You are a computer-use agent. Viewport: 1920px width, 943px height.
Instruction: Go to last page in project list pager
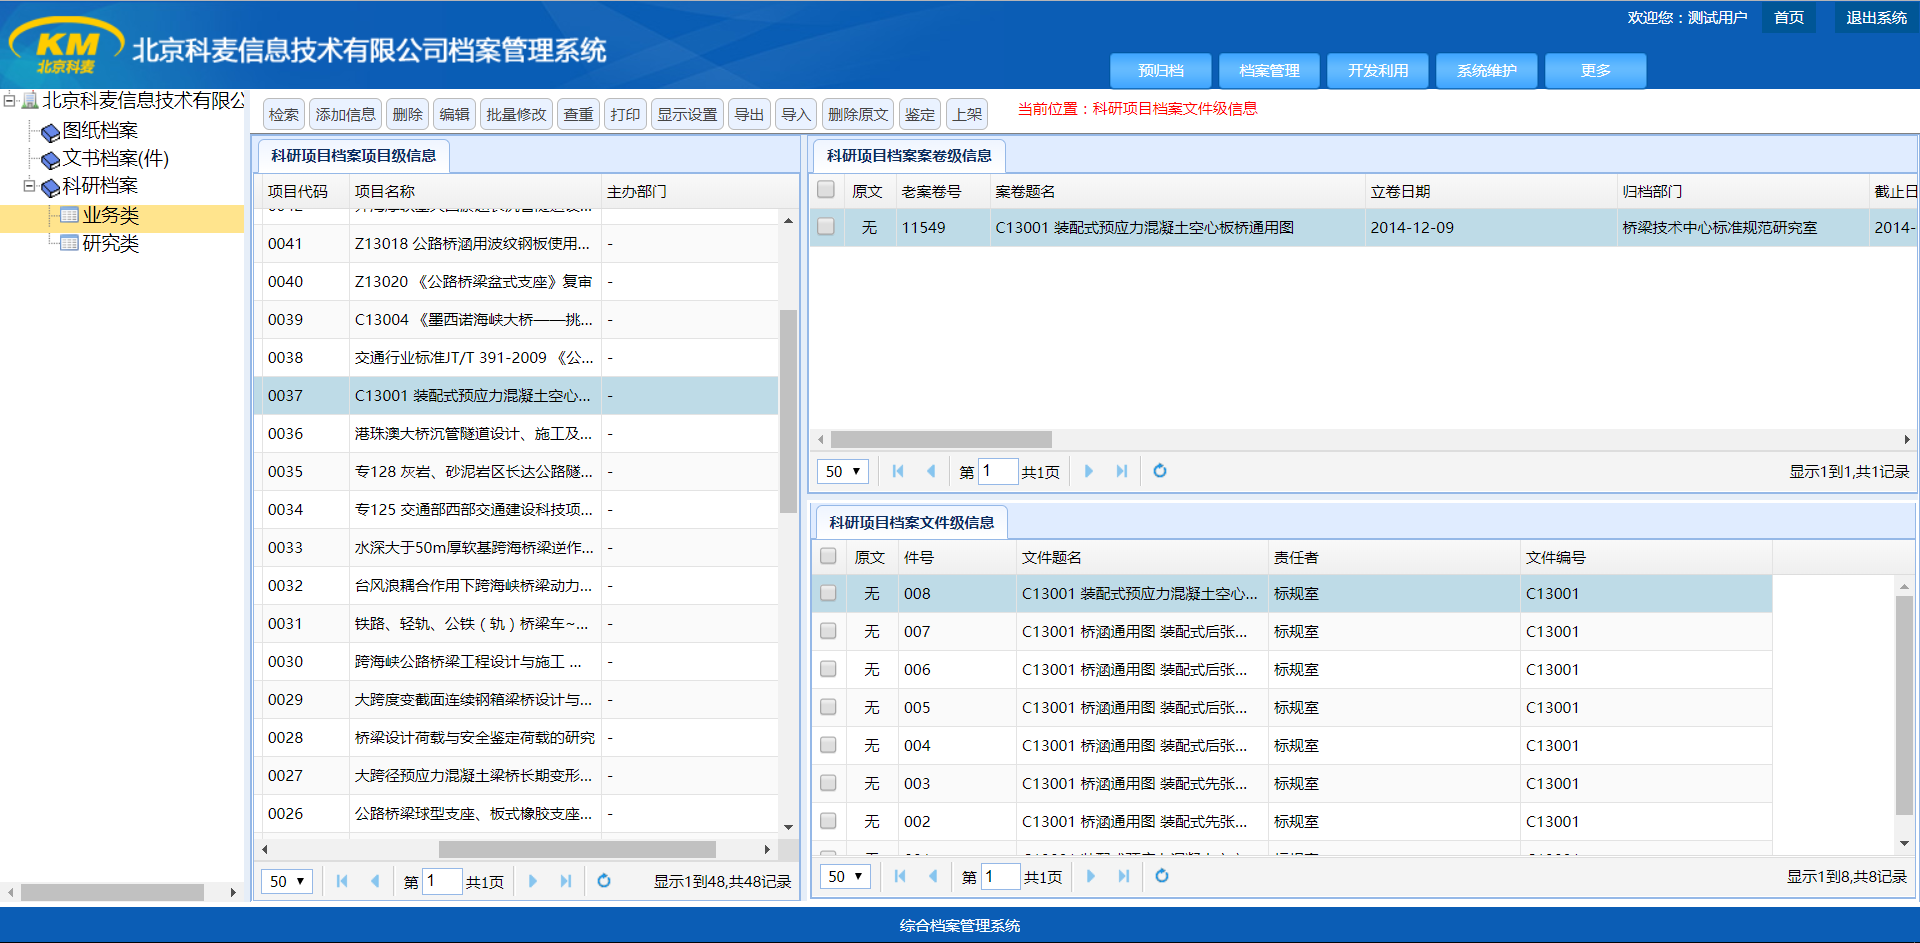click(x=566, y=881)
